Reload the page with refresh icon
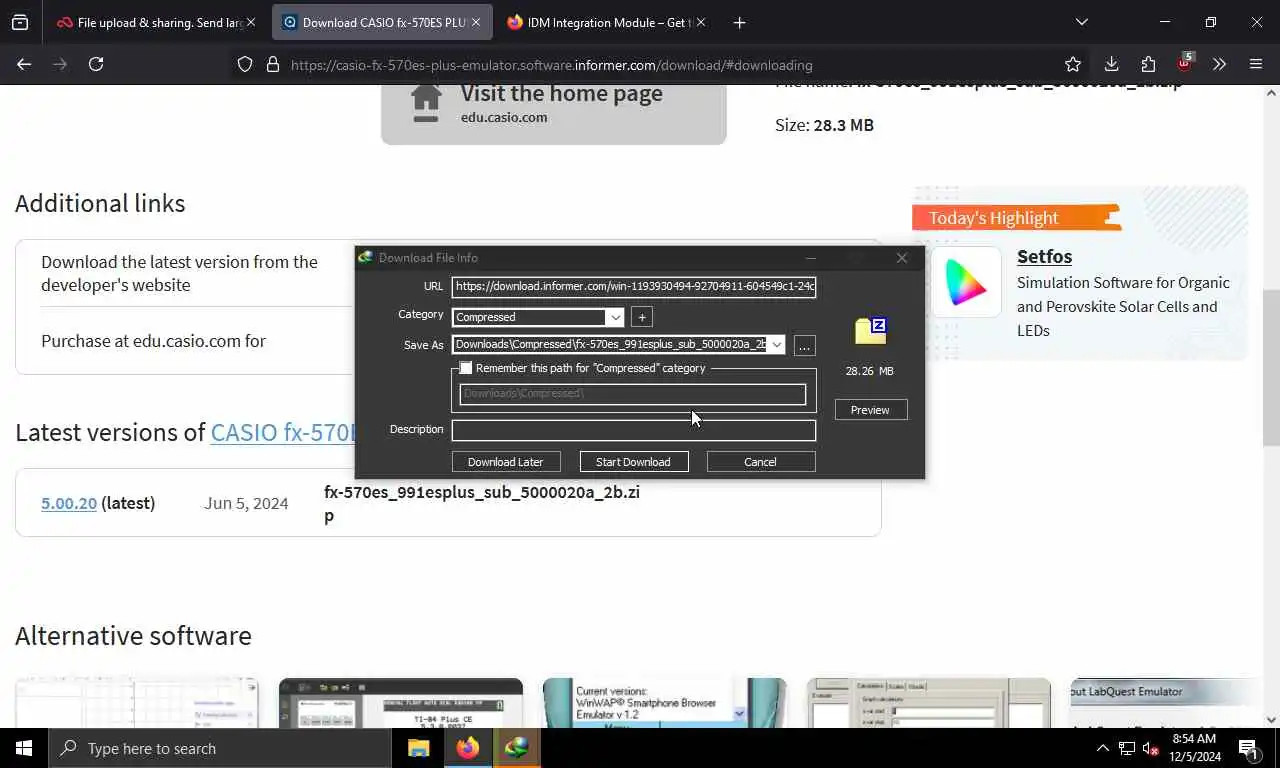This screenshot has height=768, width=1280. pos(96,64)
